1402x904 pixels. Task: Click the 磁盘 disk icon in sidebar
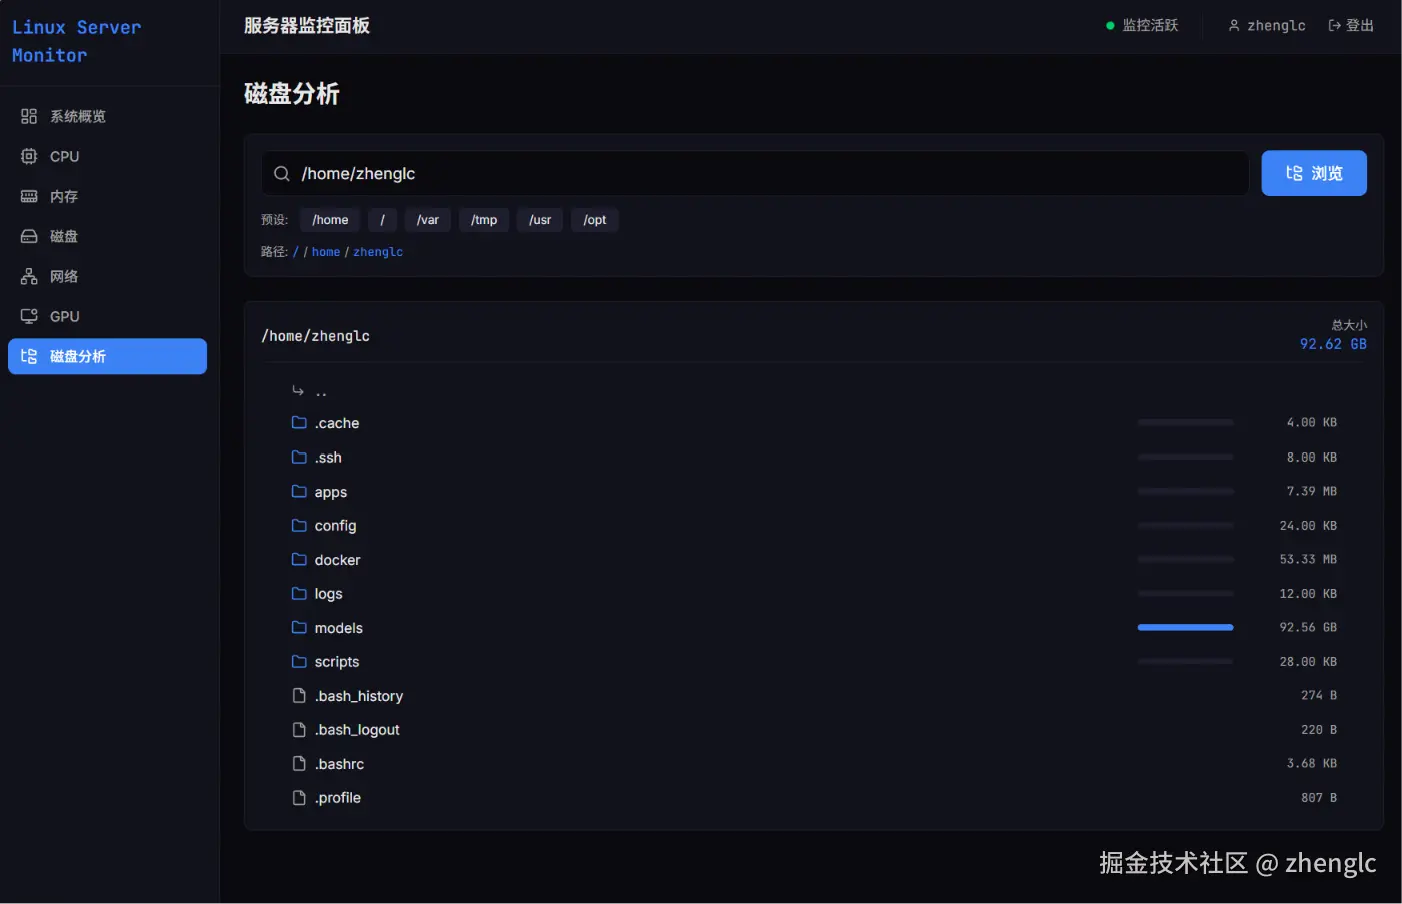29,236
